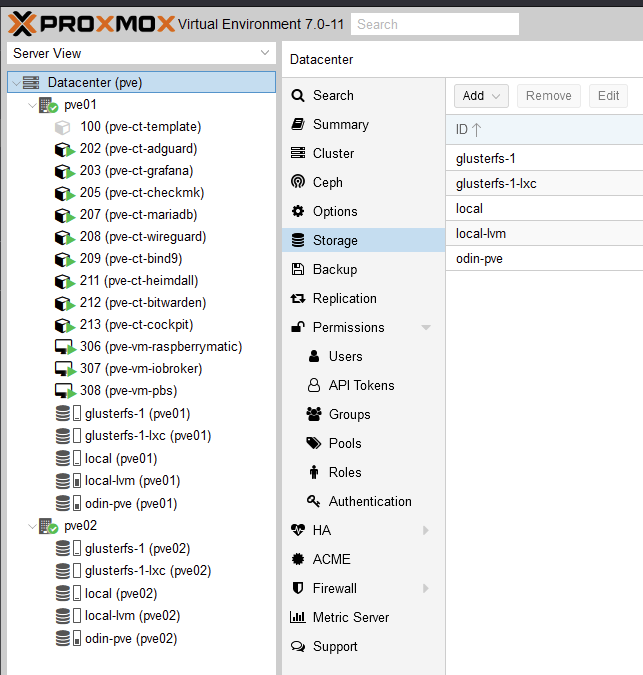Select the glusterfs-1 storage row
This screenshot has height=675, width=643.
pyautogui.click(x=544, y=158)
